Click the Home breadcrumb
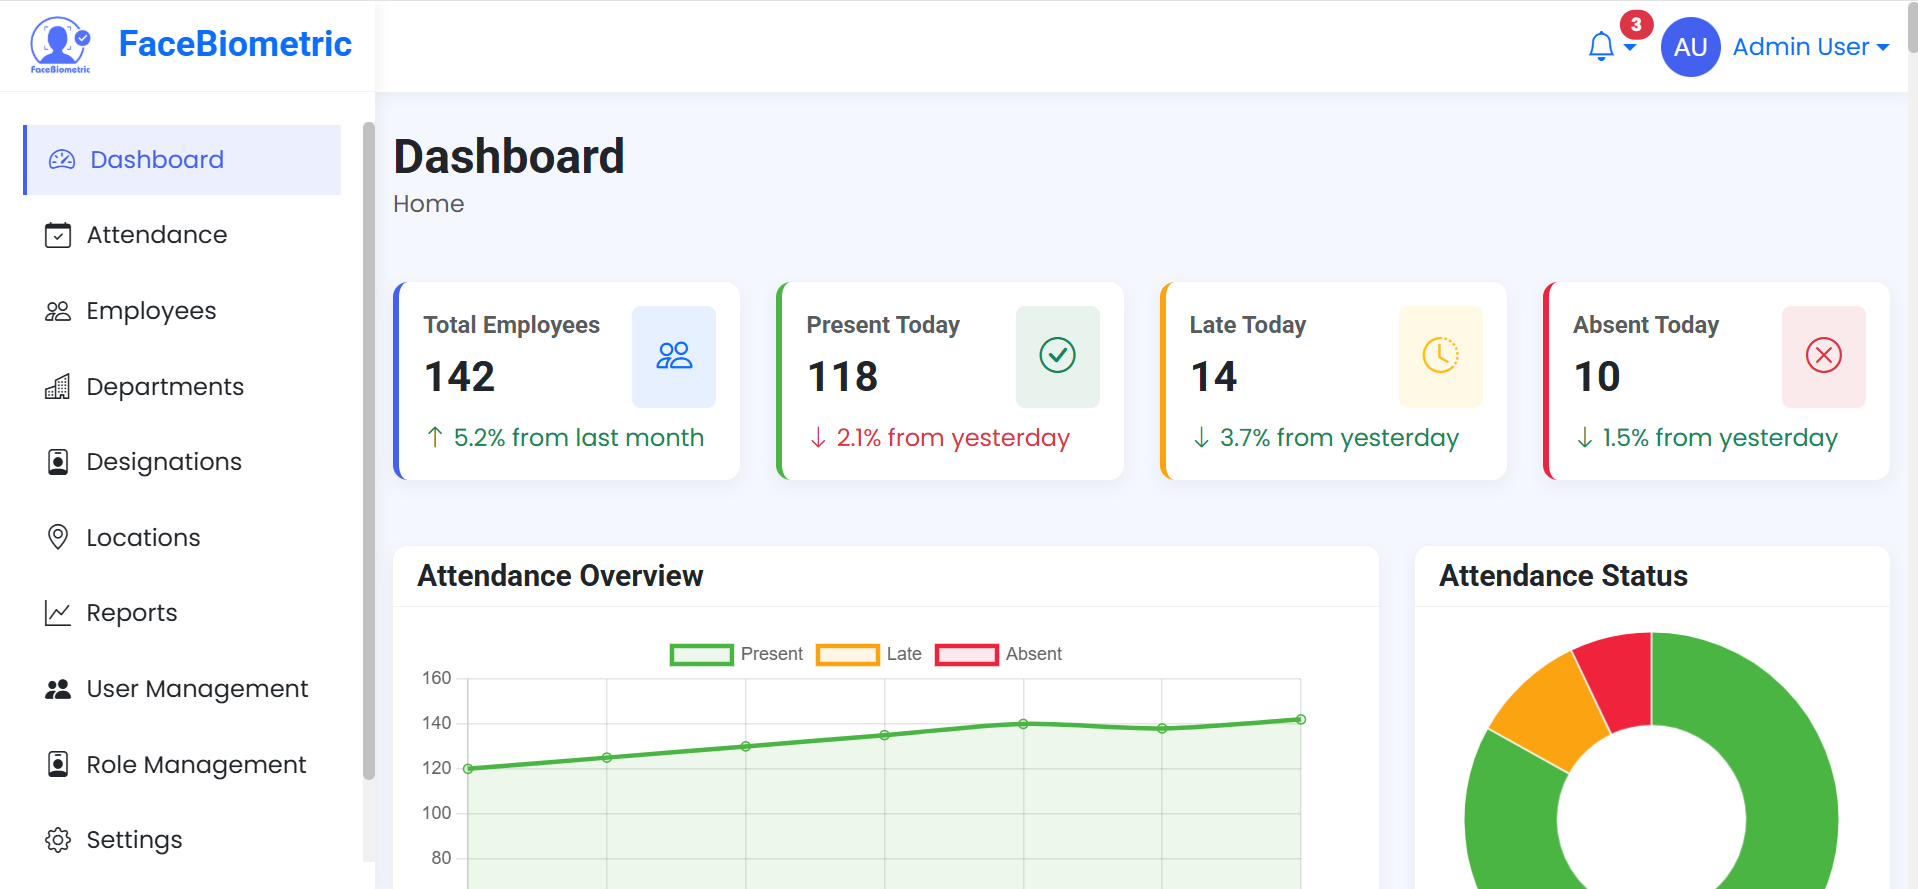 coord(428,204)
